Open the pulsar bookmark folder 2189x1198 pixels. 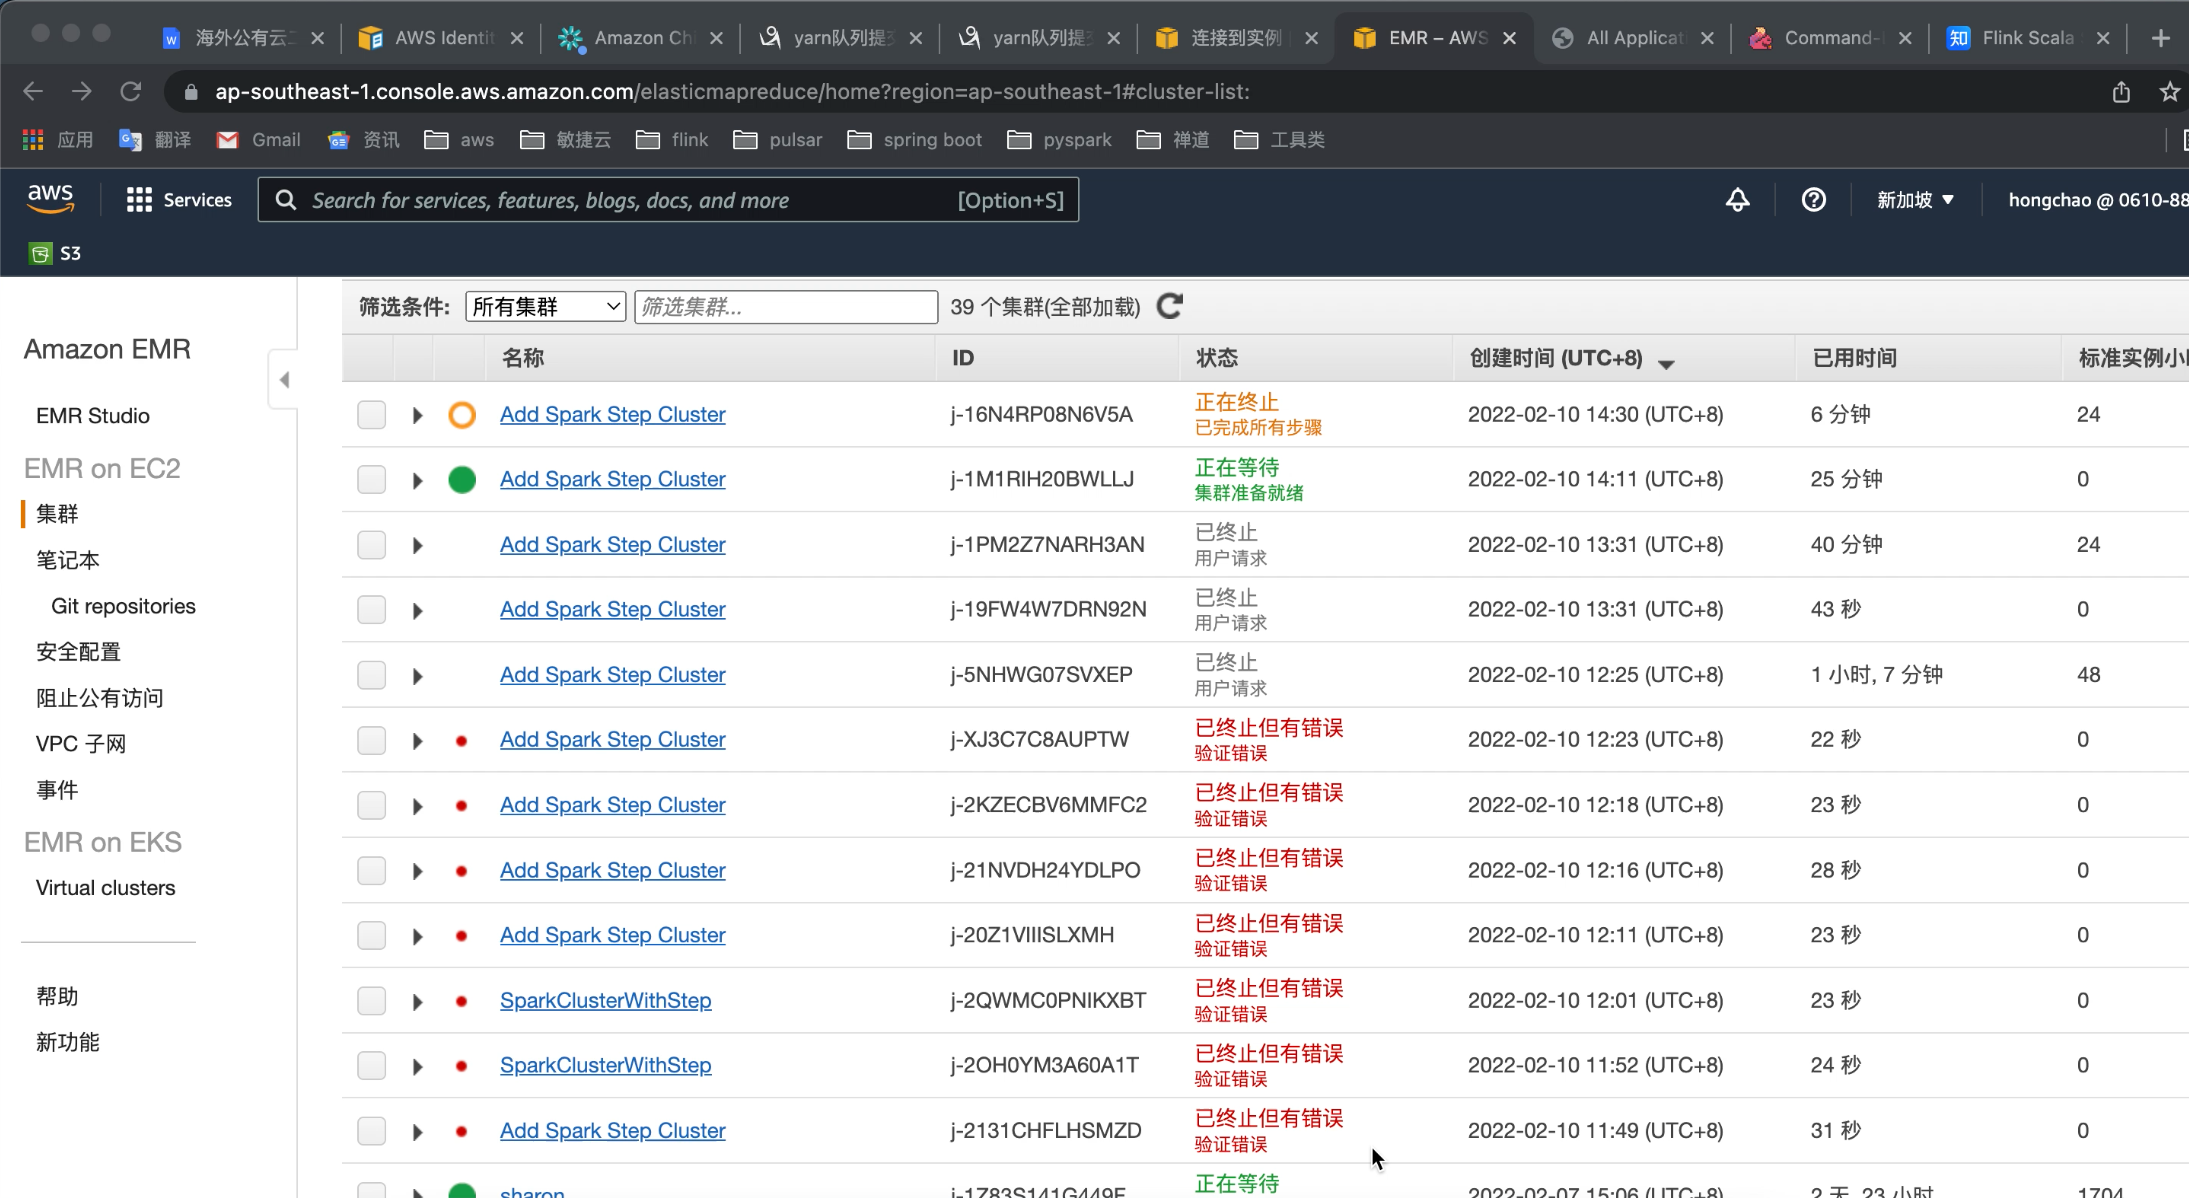(778, 140)
